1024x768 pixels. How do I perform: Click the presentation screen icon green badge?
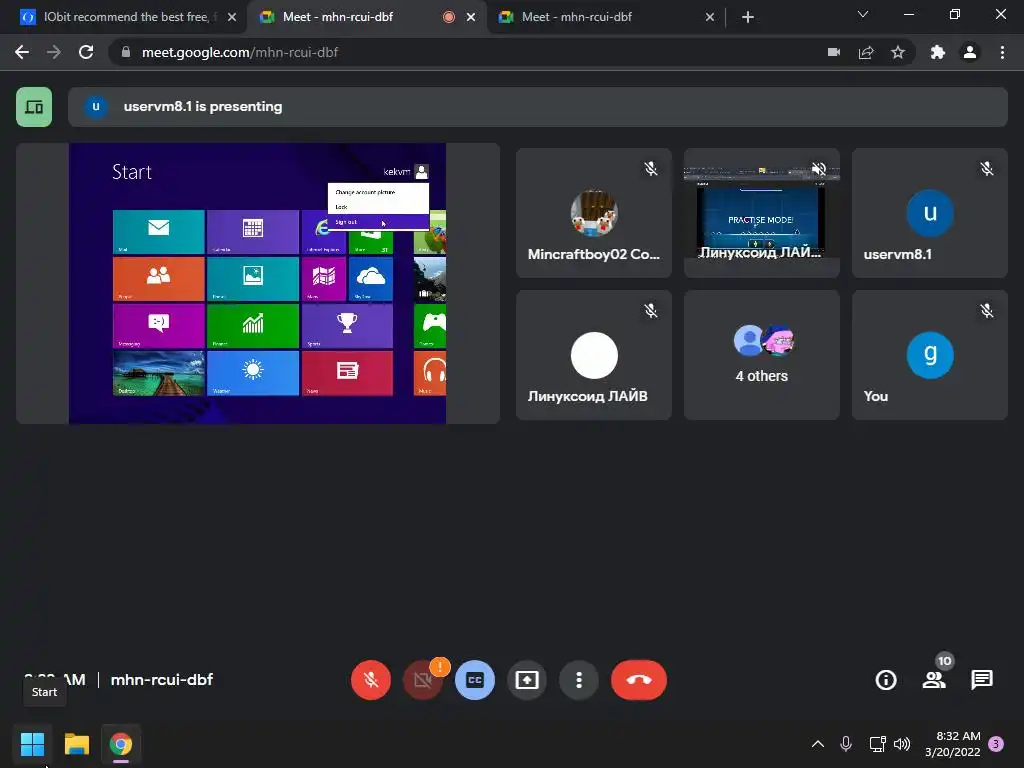coord(34,106)
